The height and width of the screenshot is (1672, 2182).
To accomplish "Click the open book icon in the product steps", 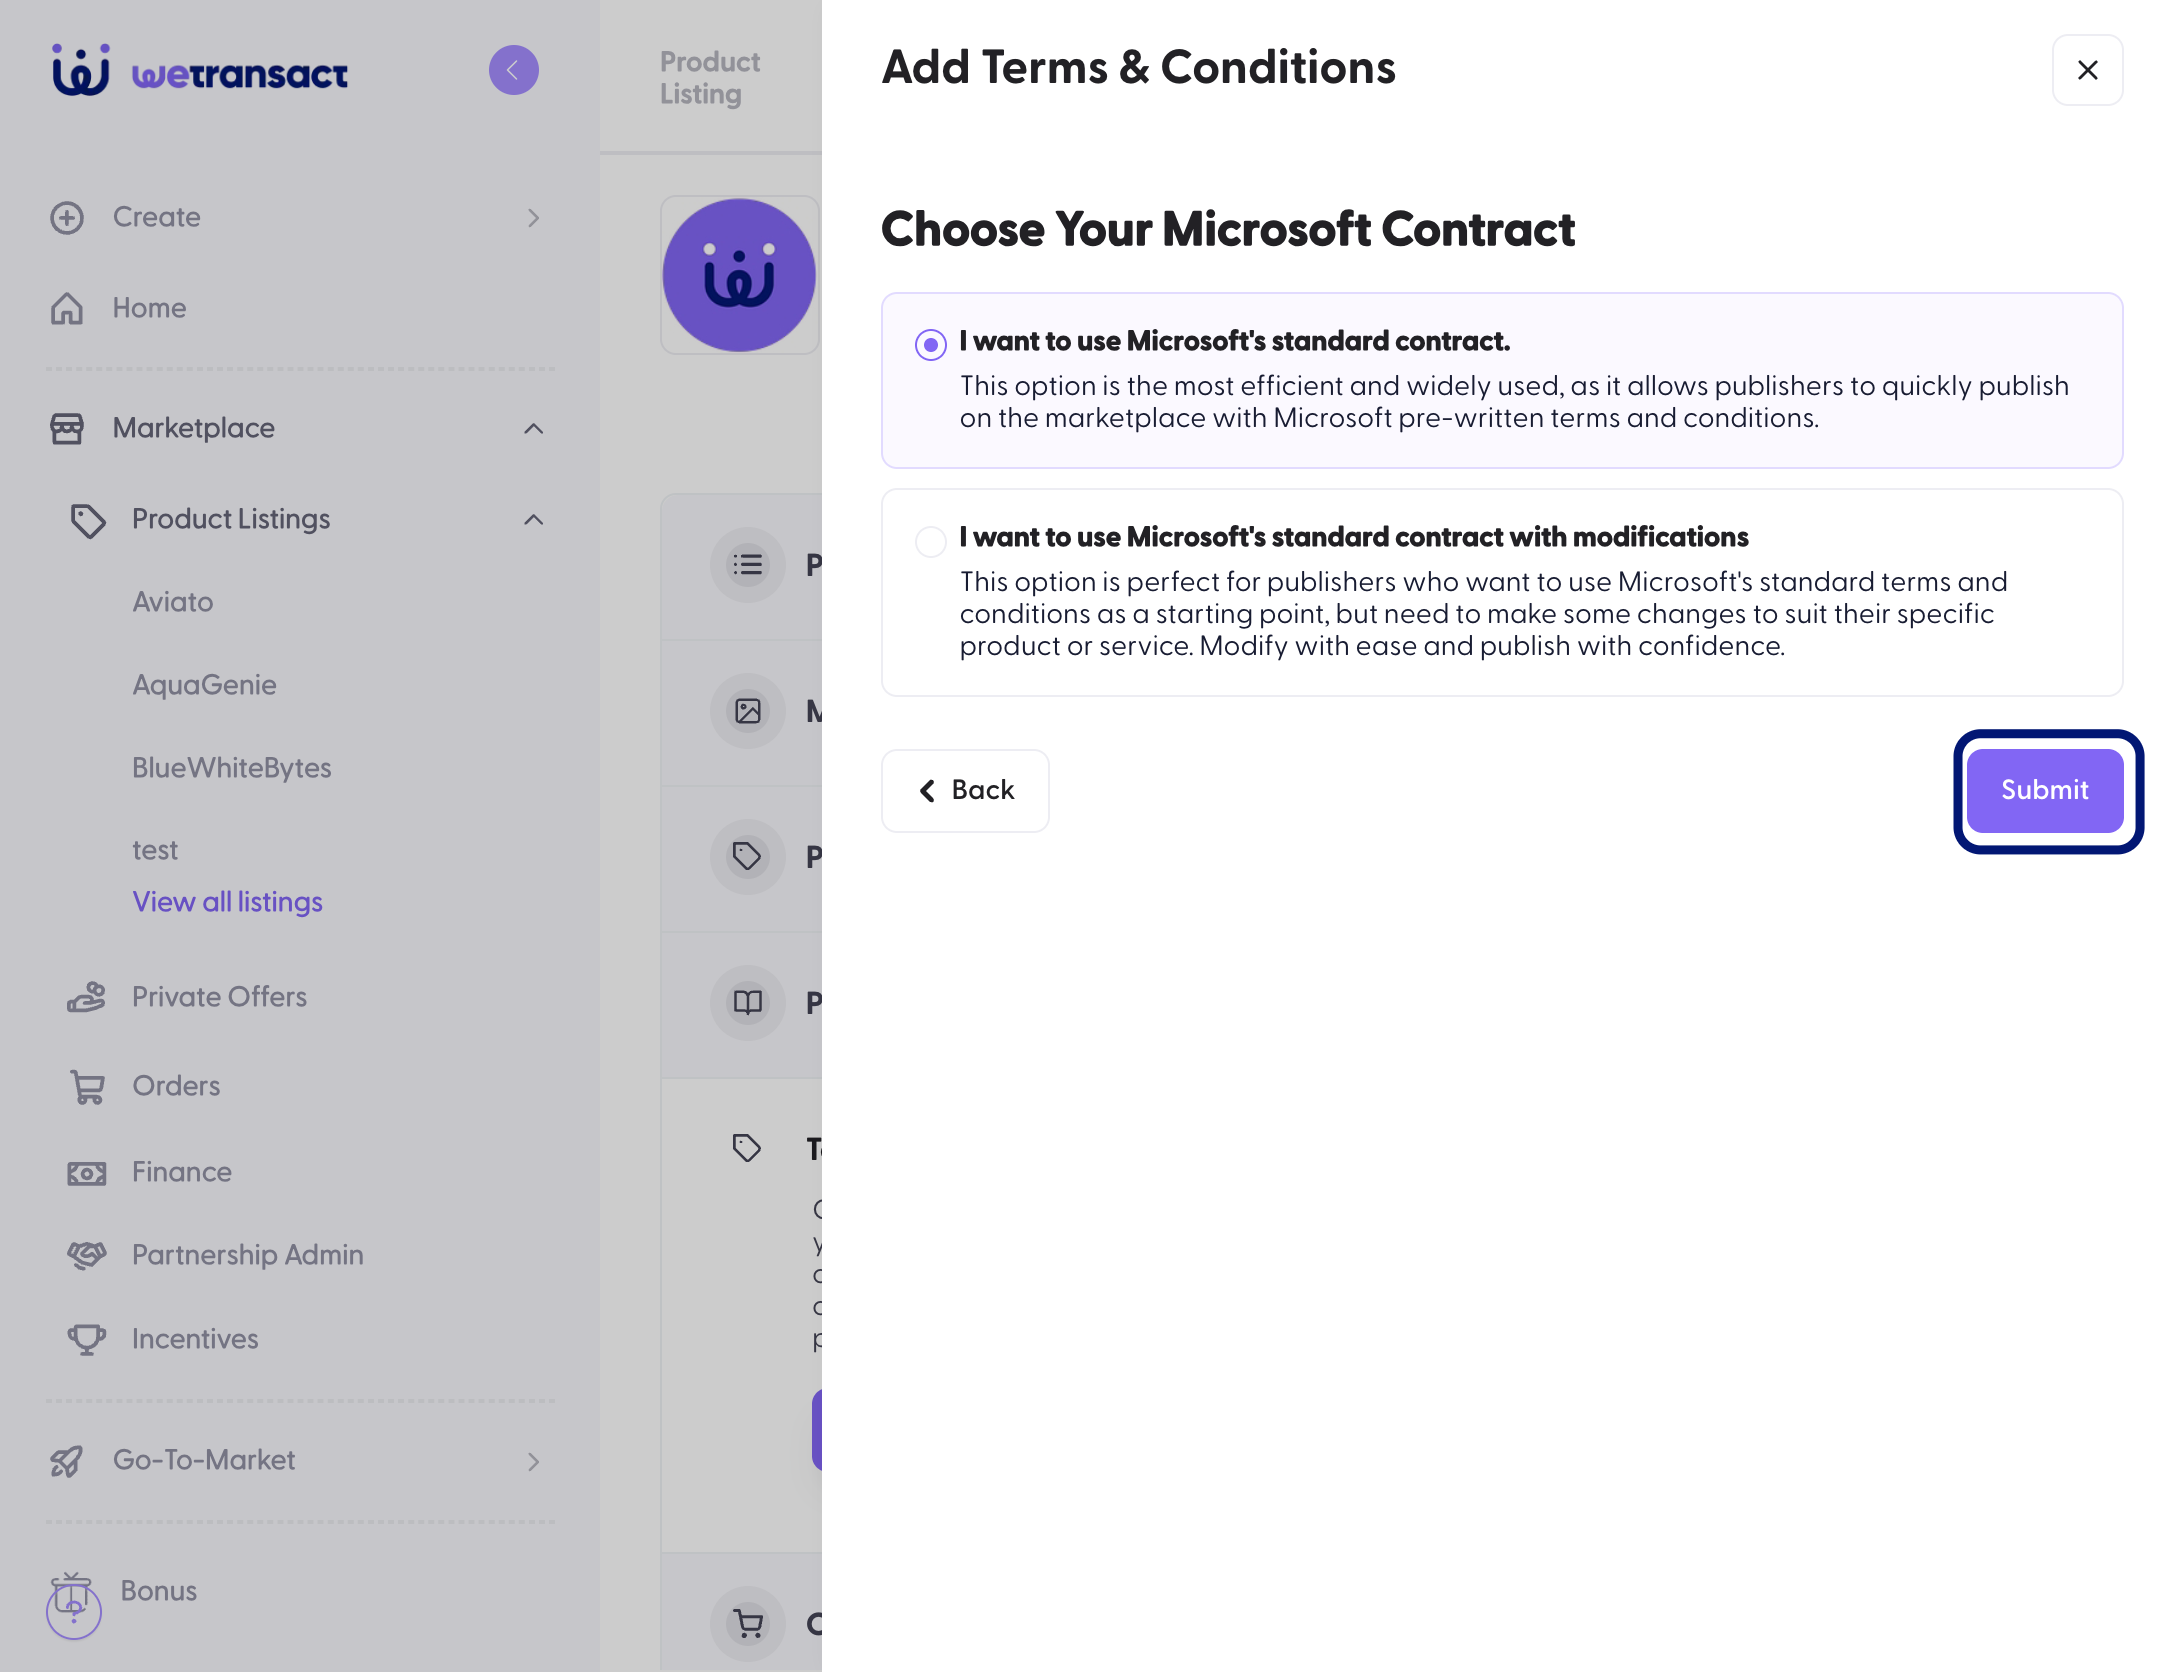I will click(x=747, y=1003).
